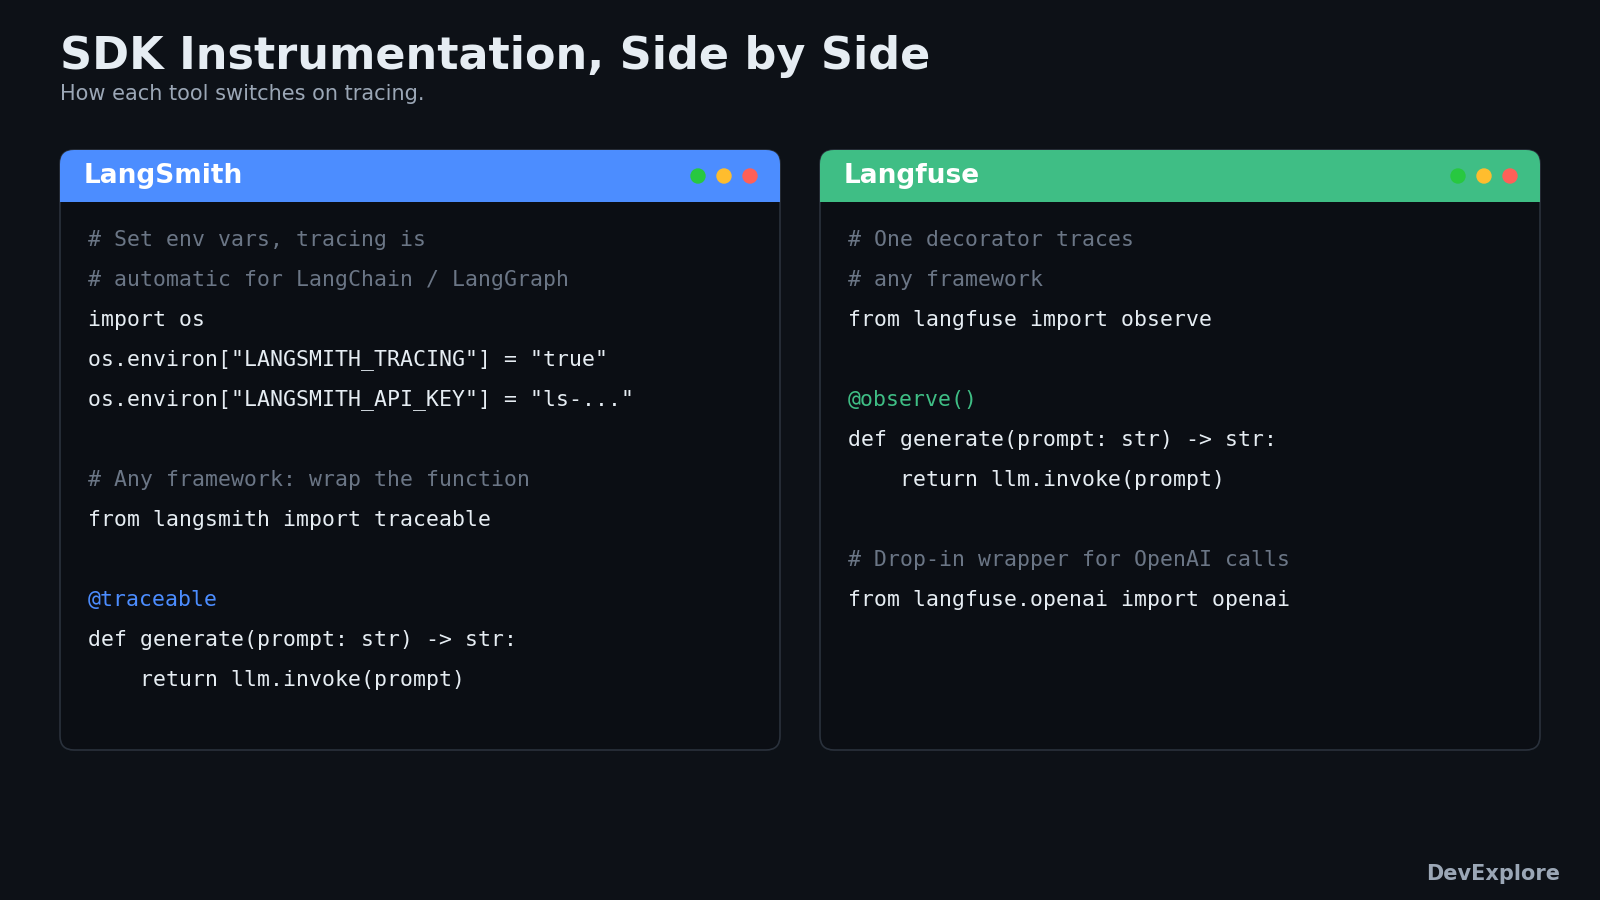Click 'from langfuse import observe' line

pyautogui.click(x=1030, y=319)
